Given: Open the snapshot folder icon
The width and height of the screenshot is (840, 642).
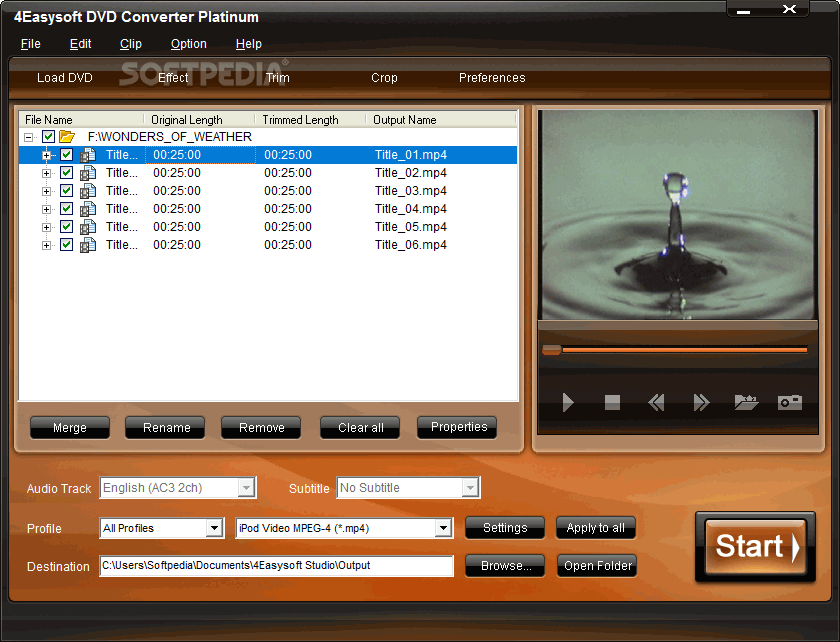Looking at the screenshot, I should 746,402.
